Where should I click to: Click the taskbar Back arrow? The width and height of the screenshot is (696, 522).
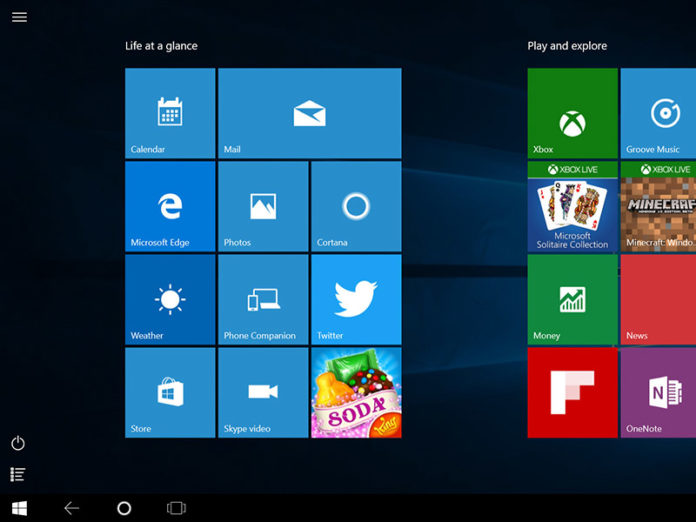[x=71, y=508]
